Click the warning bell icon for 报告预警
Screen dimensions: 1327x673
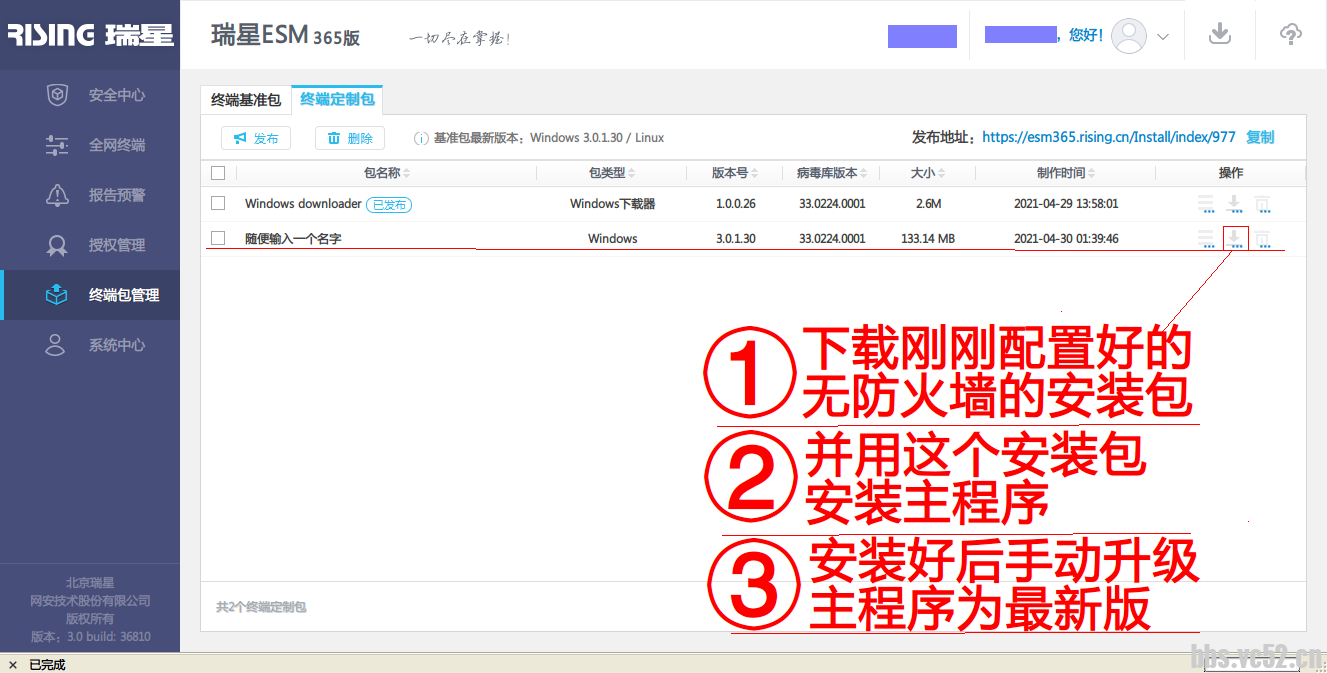tap(57, 195)
